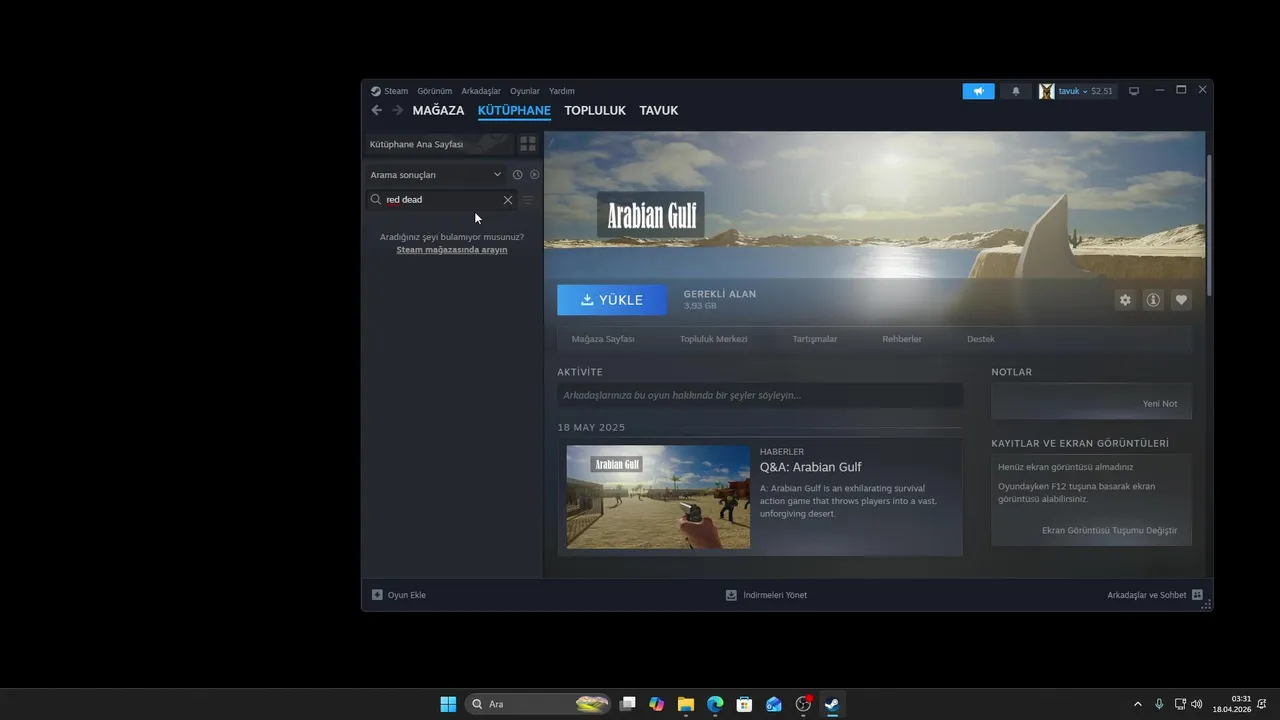Select the KÜTÜPHANE tab

pyautogui.click(x=514, y=111)
